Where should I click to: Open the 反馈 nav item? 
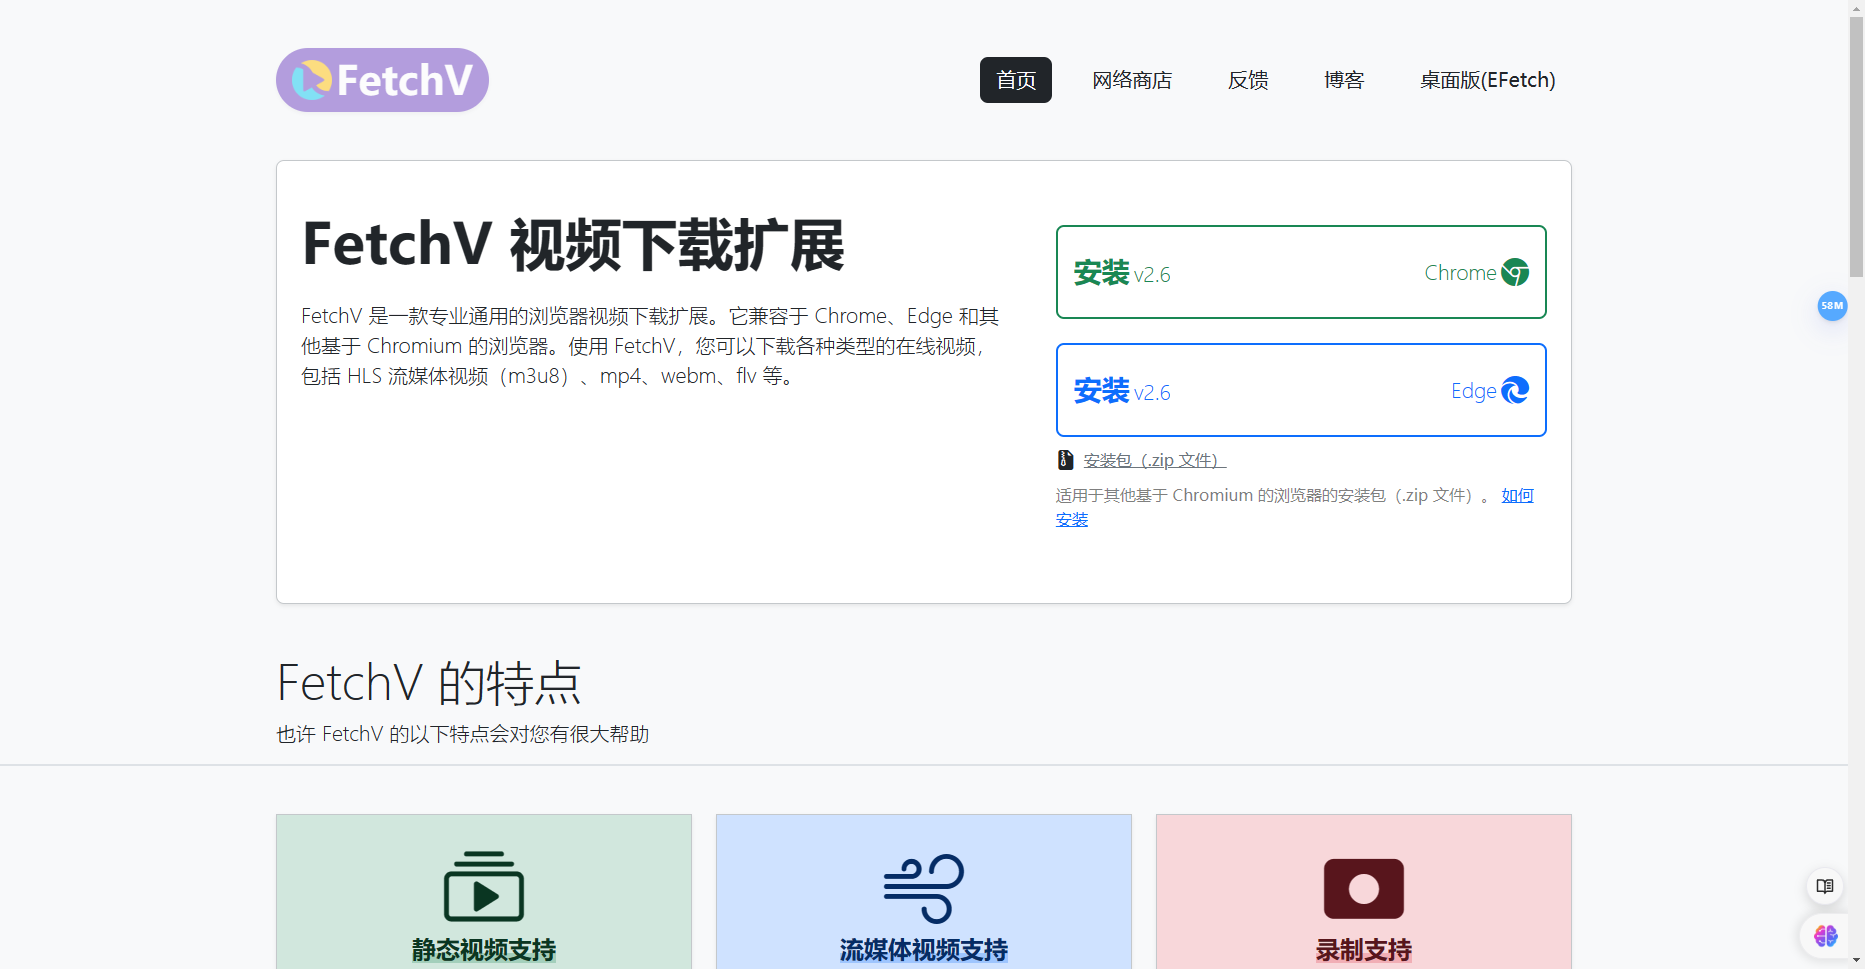tap(1248, 80)
